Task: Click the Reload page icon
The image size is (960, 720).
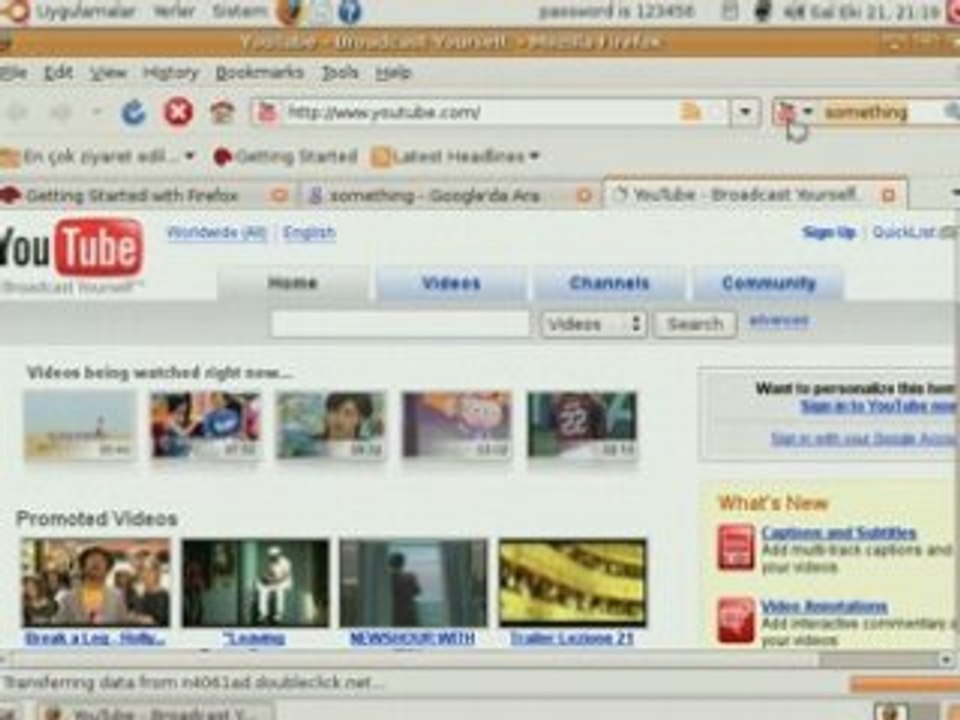Action: coord(133,112)
